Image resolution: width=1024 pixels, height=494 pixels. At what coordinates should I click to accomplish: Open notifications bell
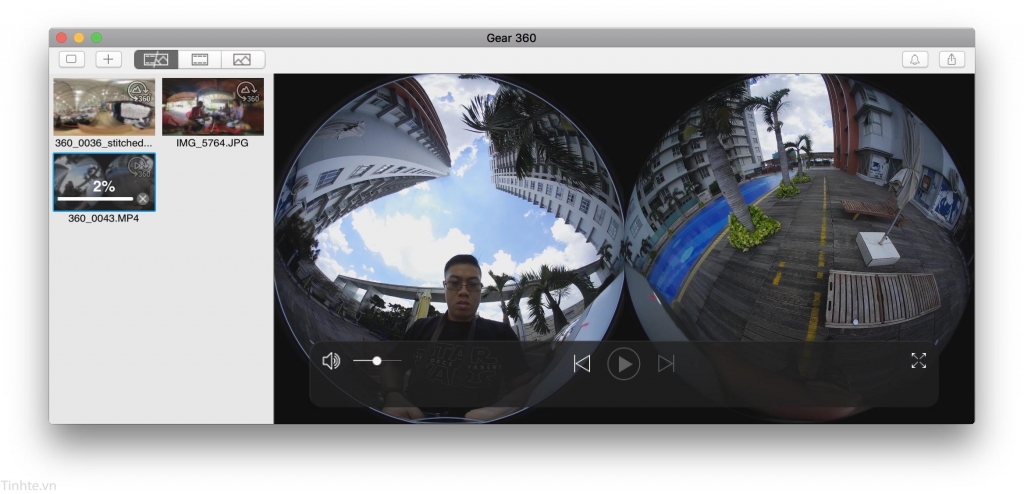pyautogui.click(x=915, y=59)
